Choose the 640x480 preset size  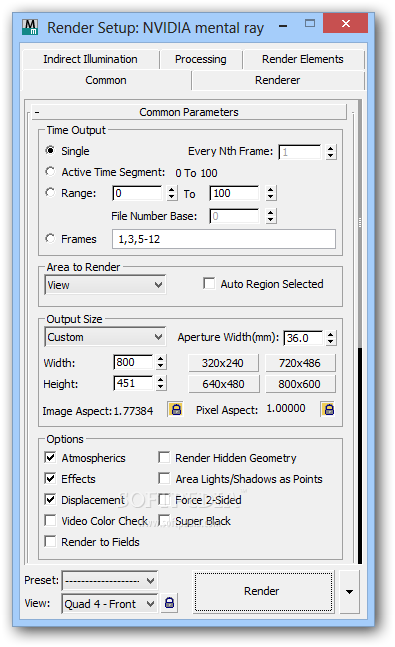point(223,384)
